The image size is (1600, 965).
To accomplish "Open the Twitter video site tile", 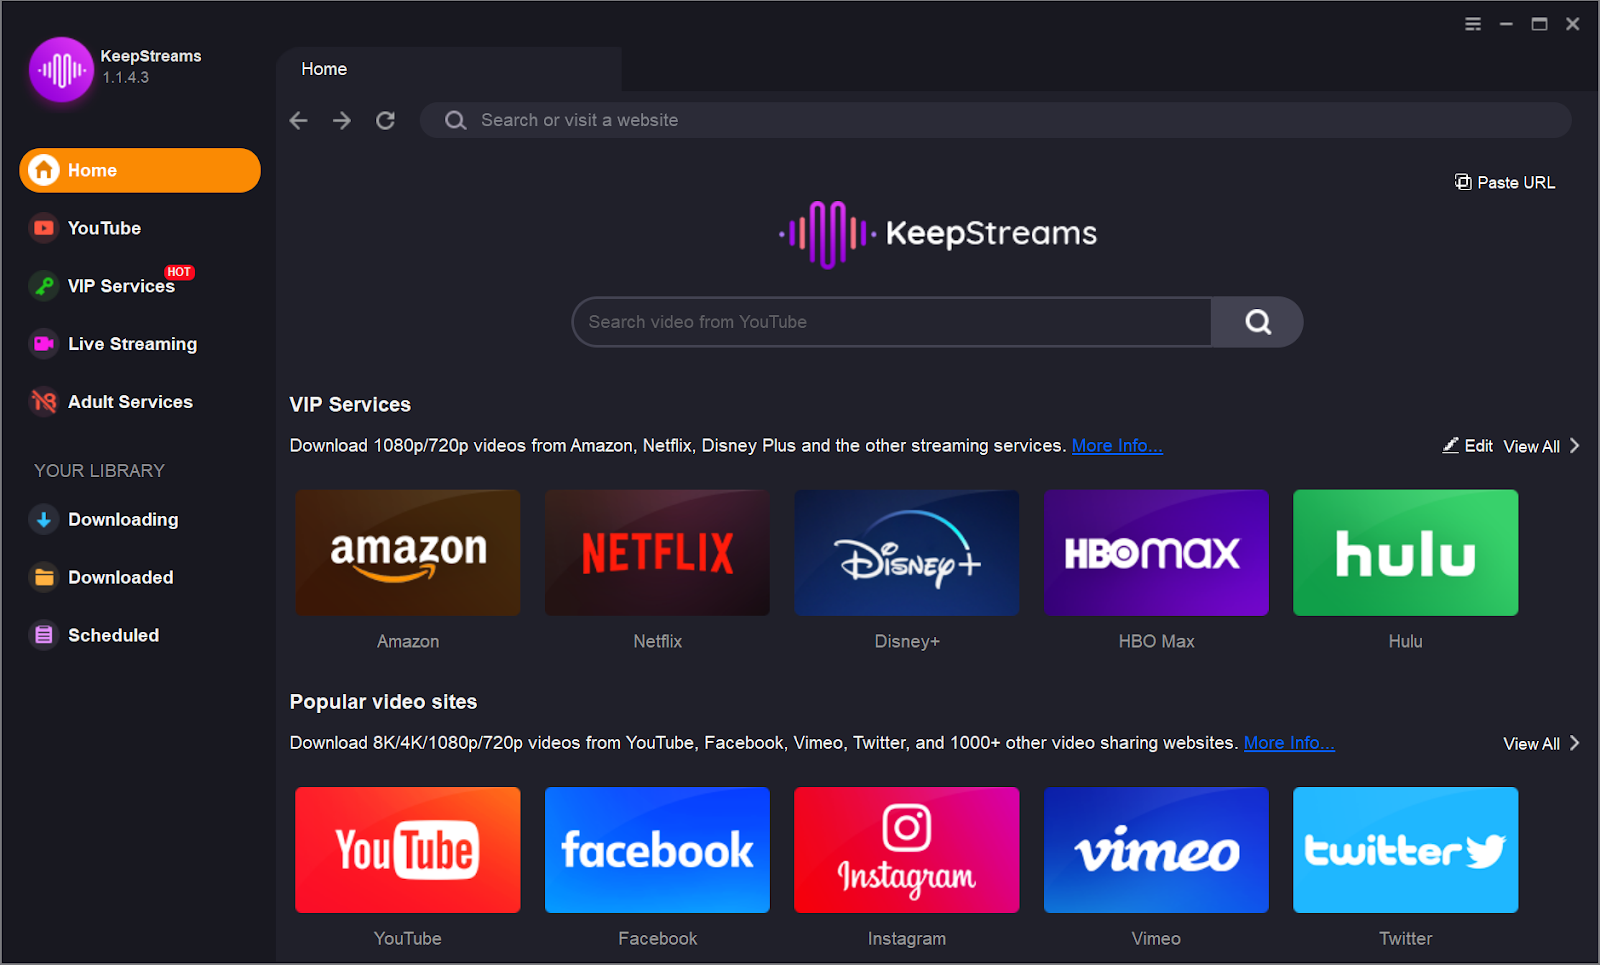I will coord(1406,850).
